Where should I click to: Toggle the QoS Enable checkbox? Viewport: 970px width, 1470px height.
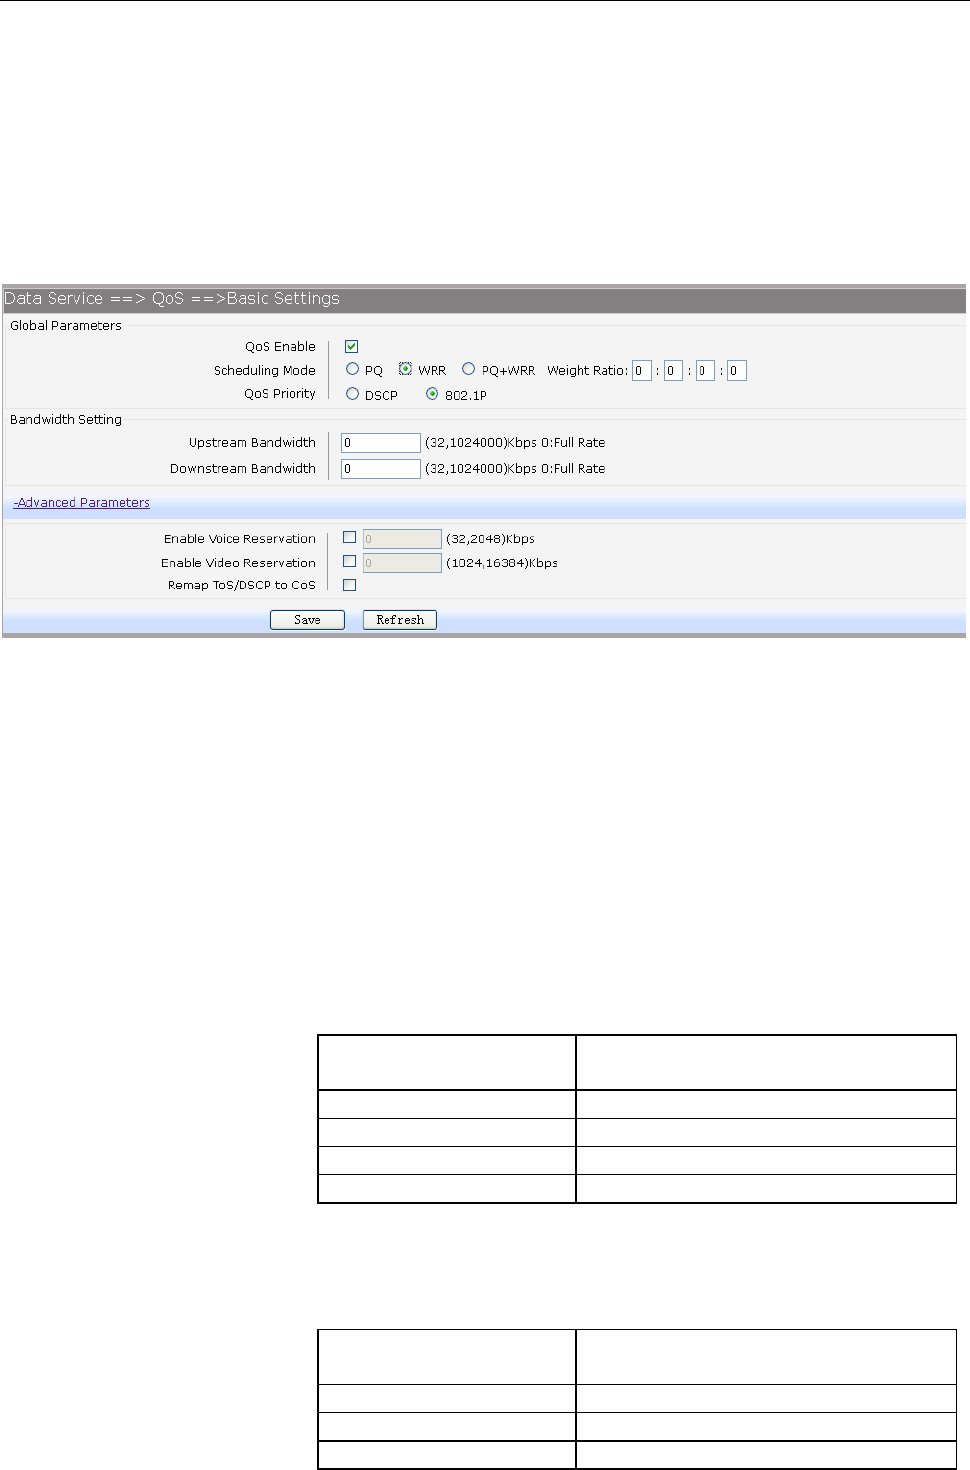tap(352, 347)
